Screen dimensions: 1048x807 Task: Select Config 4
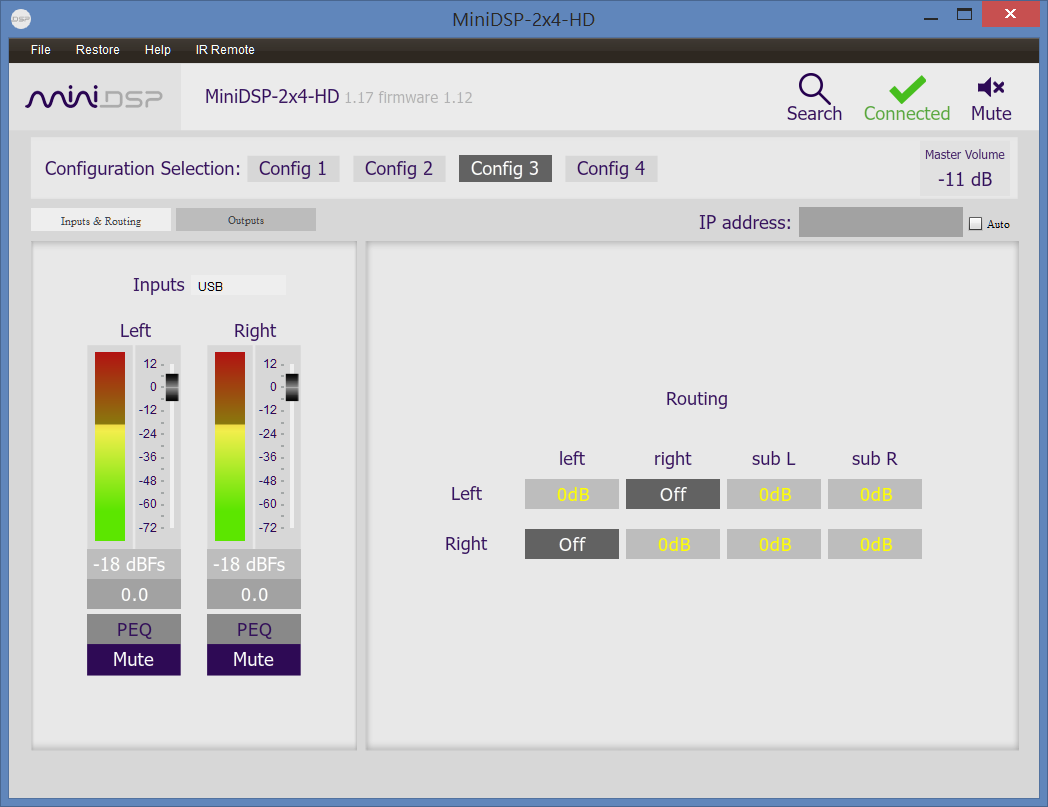(611, 168)
